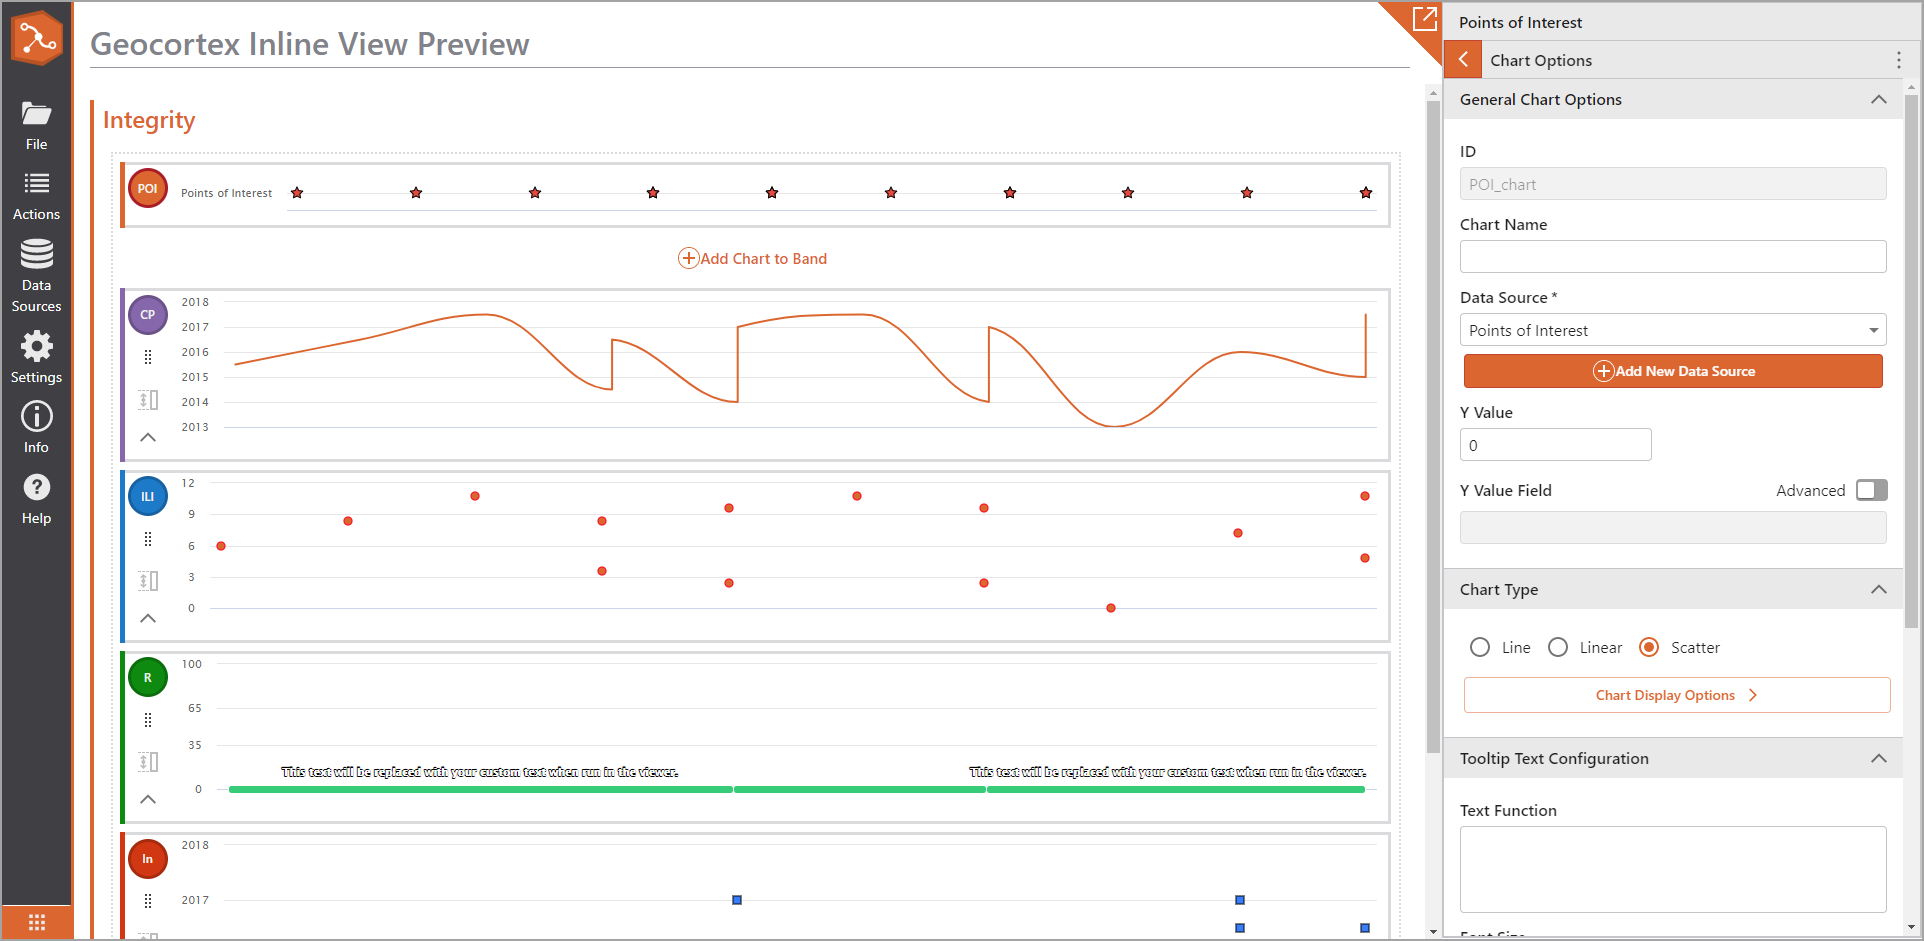Open the Data Sources menu
Screen dimensions: 1924x941
click(37, 276)
